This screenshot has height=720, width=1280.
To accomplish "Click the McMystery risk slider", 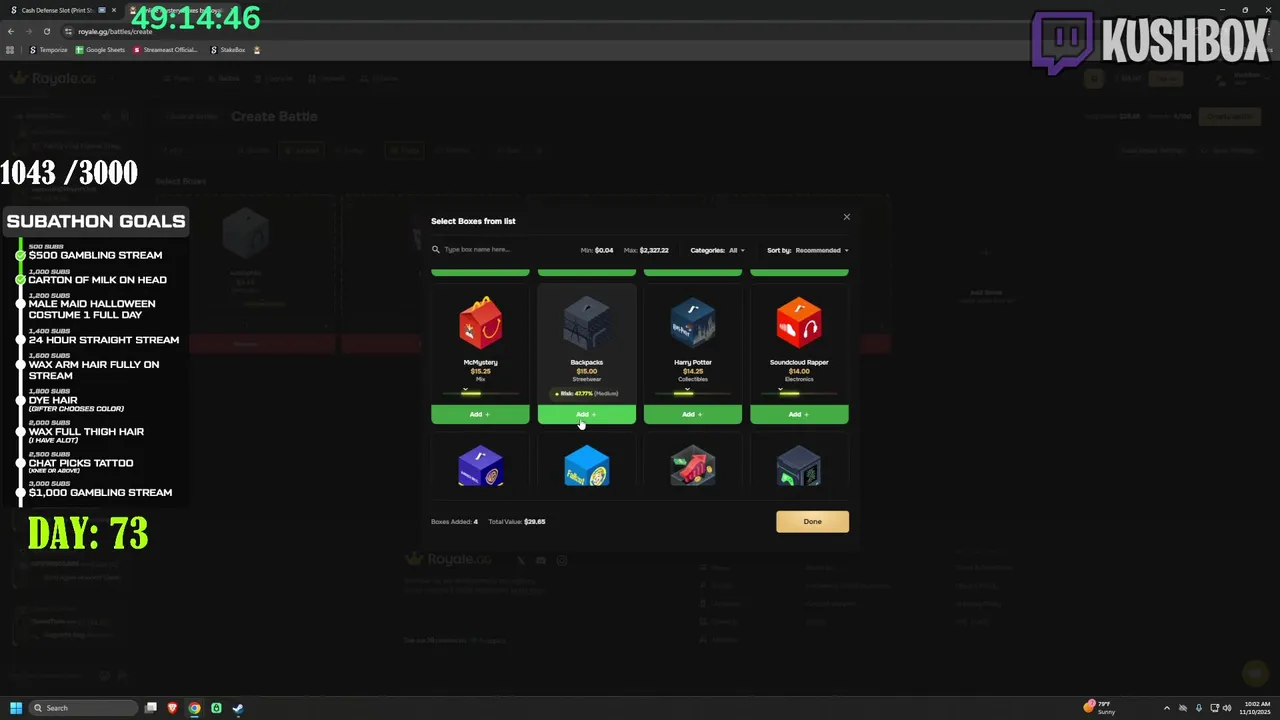I will point(480,393).
